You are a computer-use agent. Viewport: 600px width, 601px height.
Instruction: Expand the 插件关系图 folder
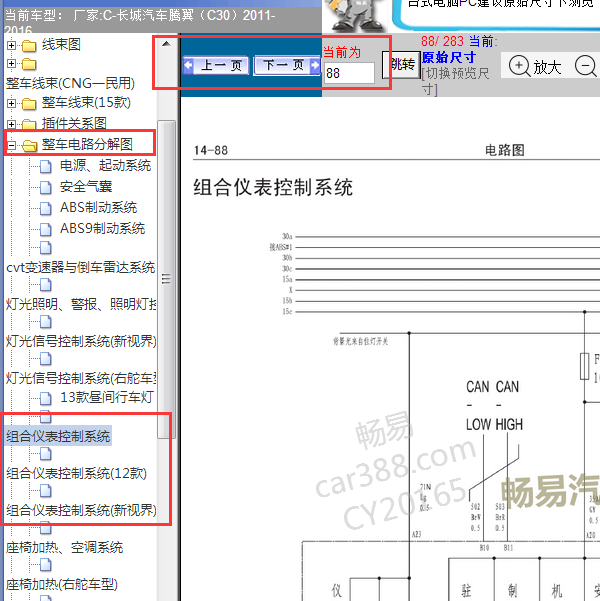pos(12,125)
